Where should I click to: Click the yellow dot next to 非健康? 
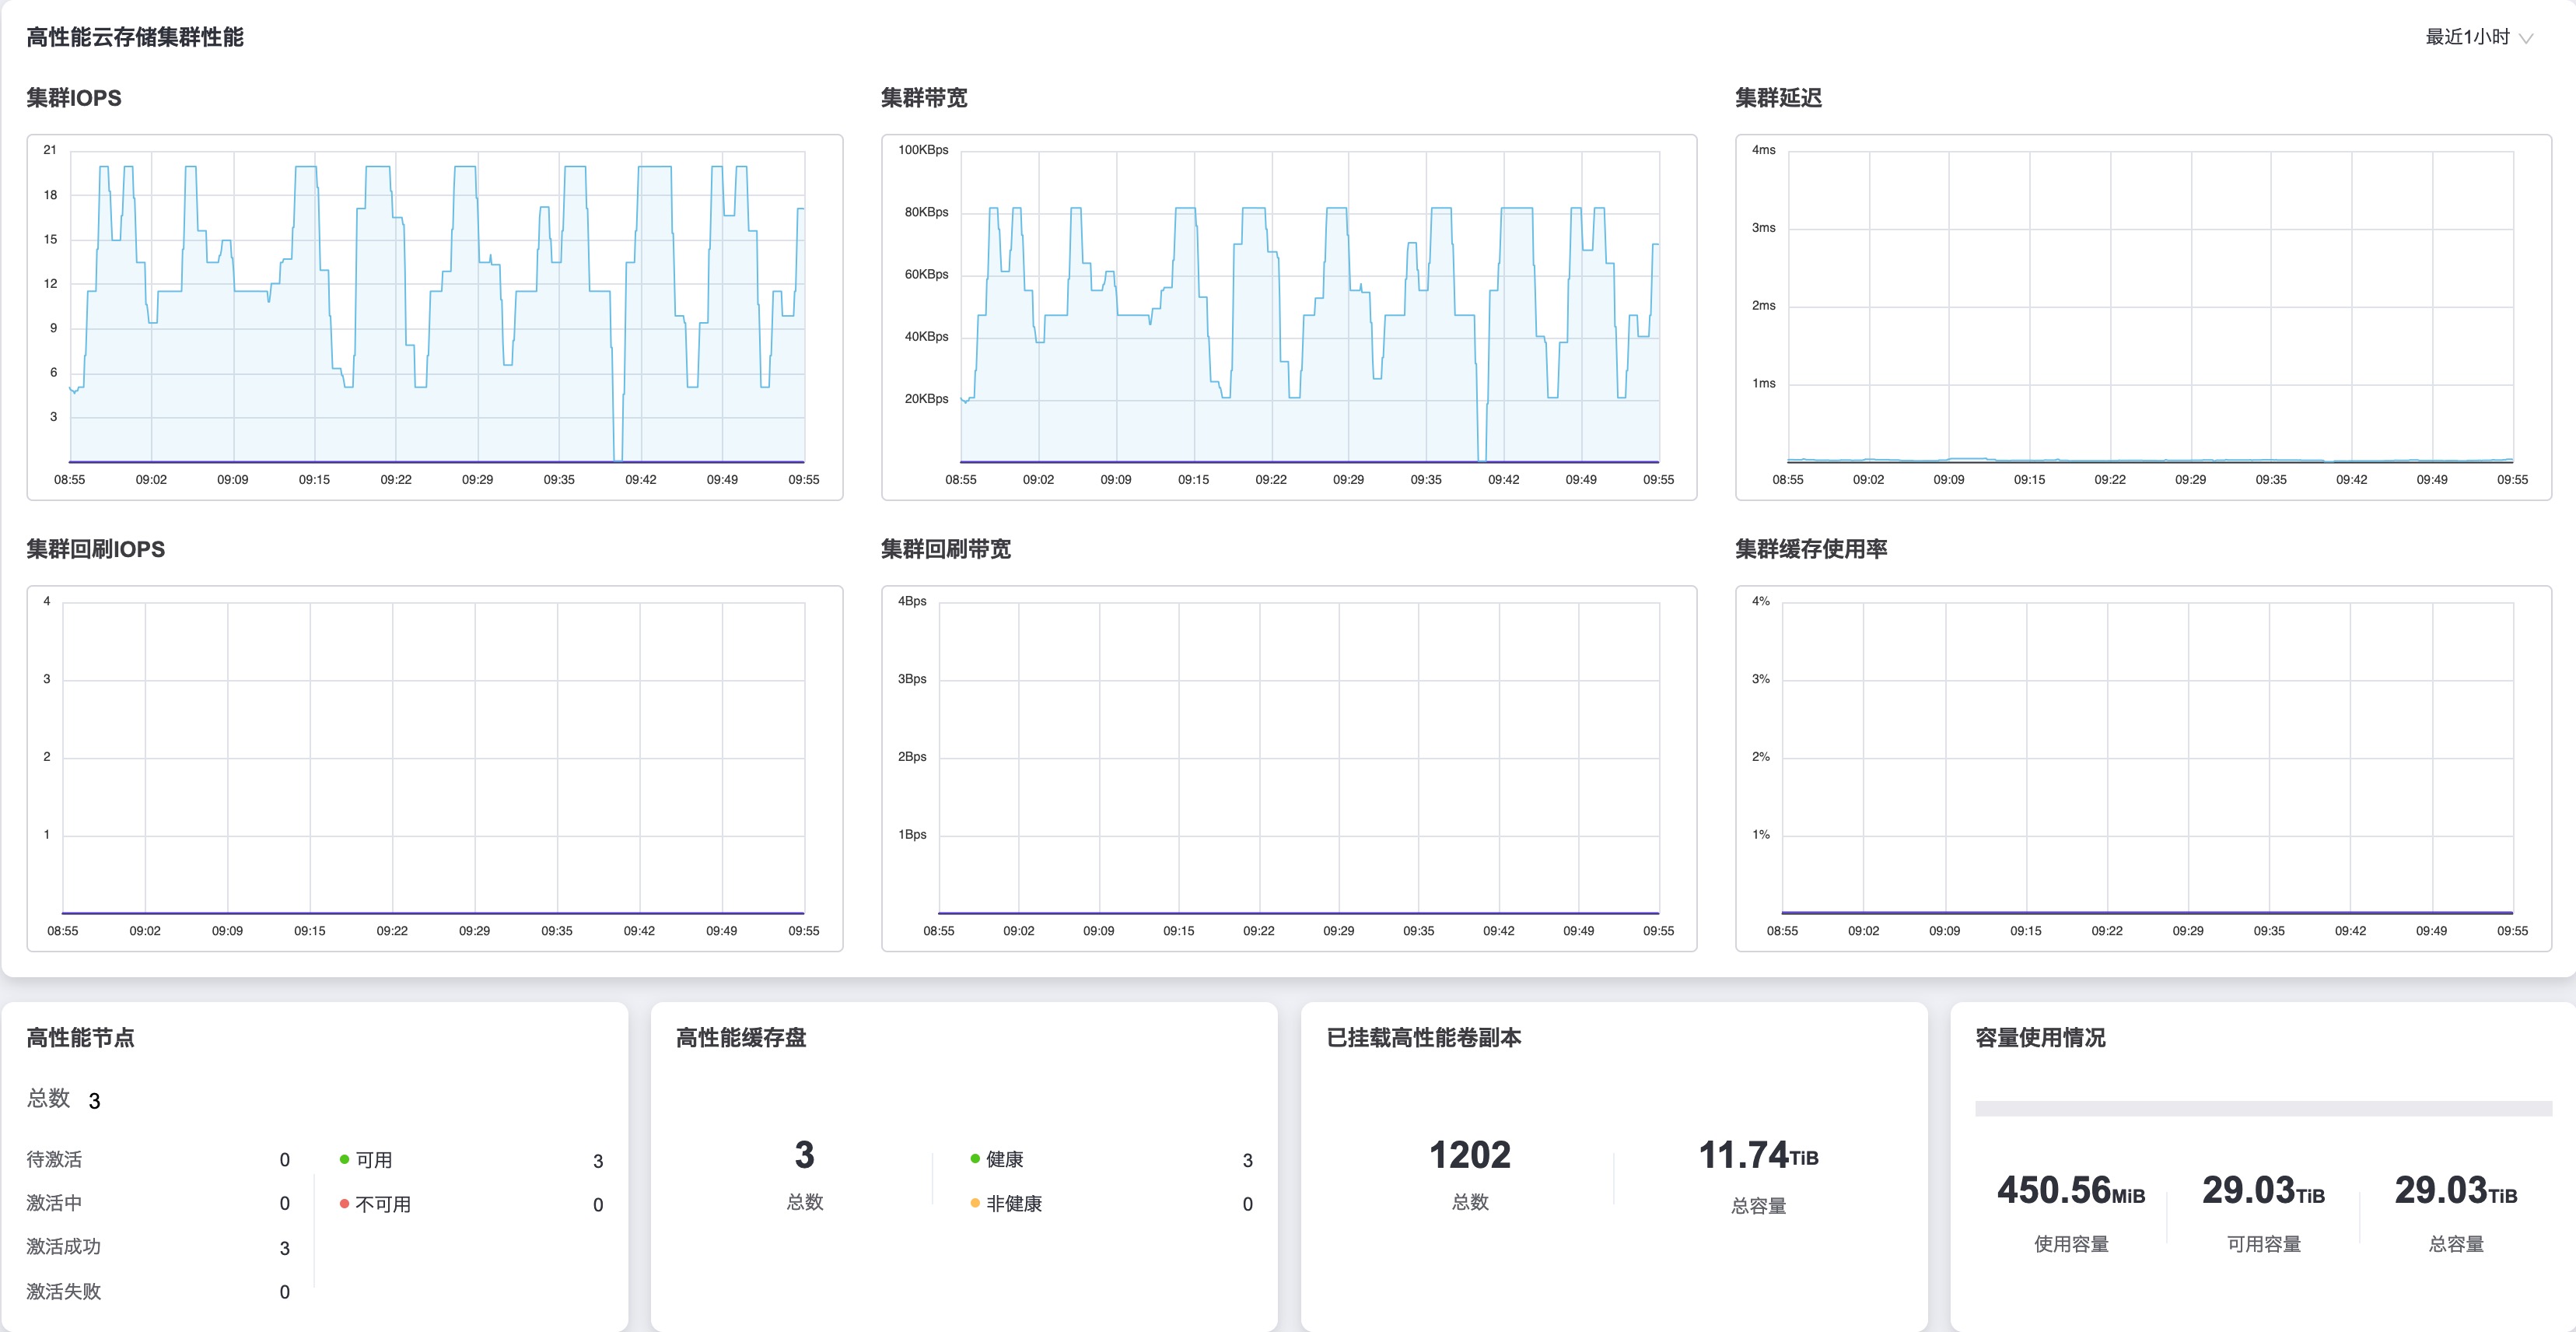975,1203
